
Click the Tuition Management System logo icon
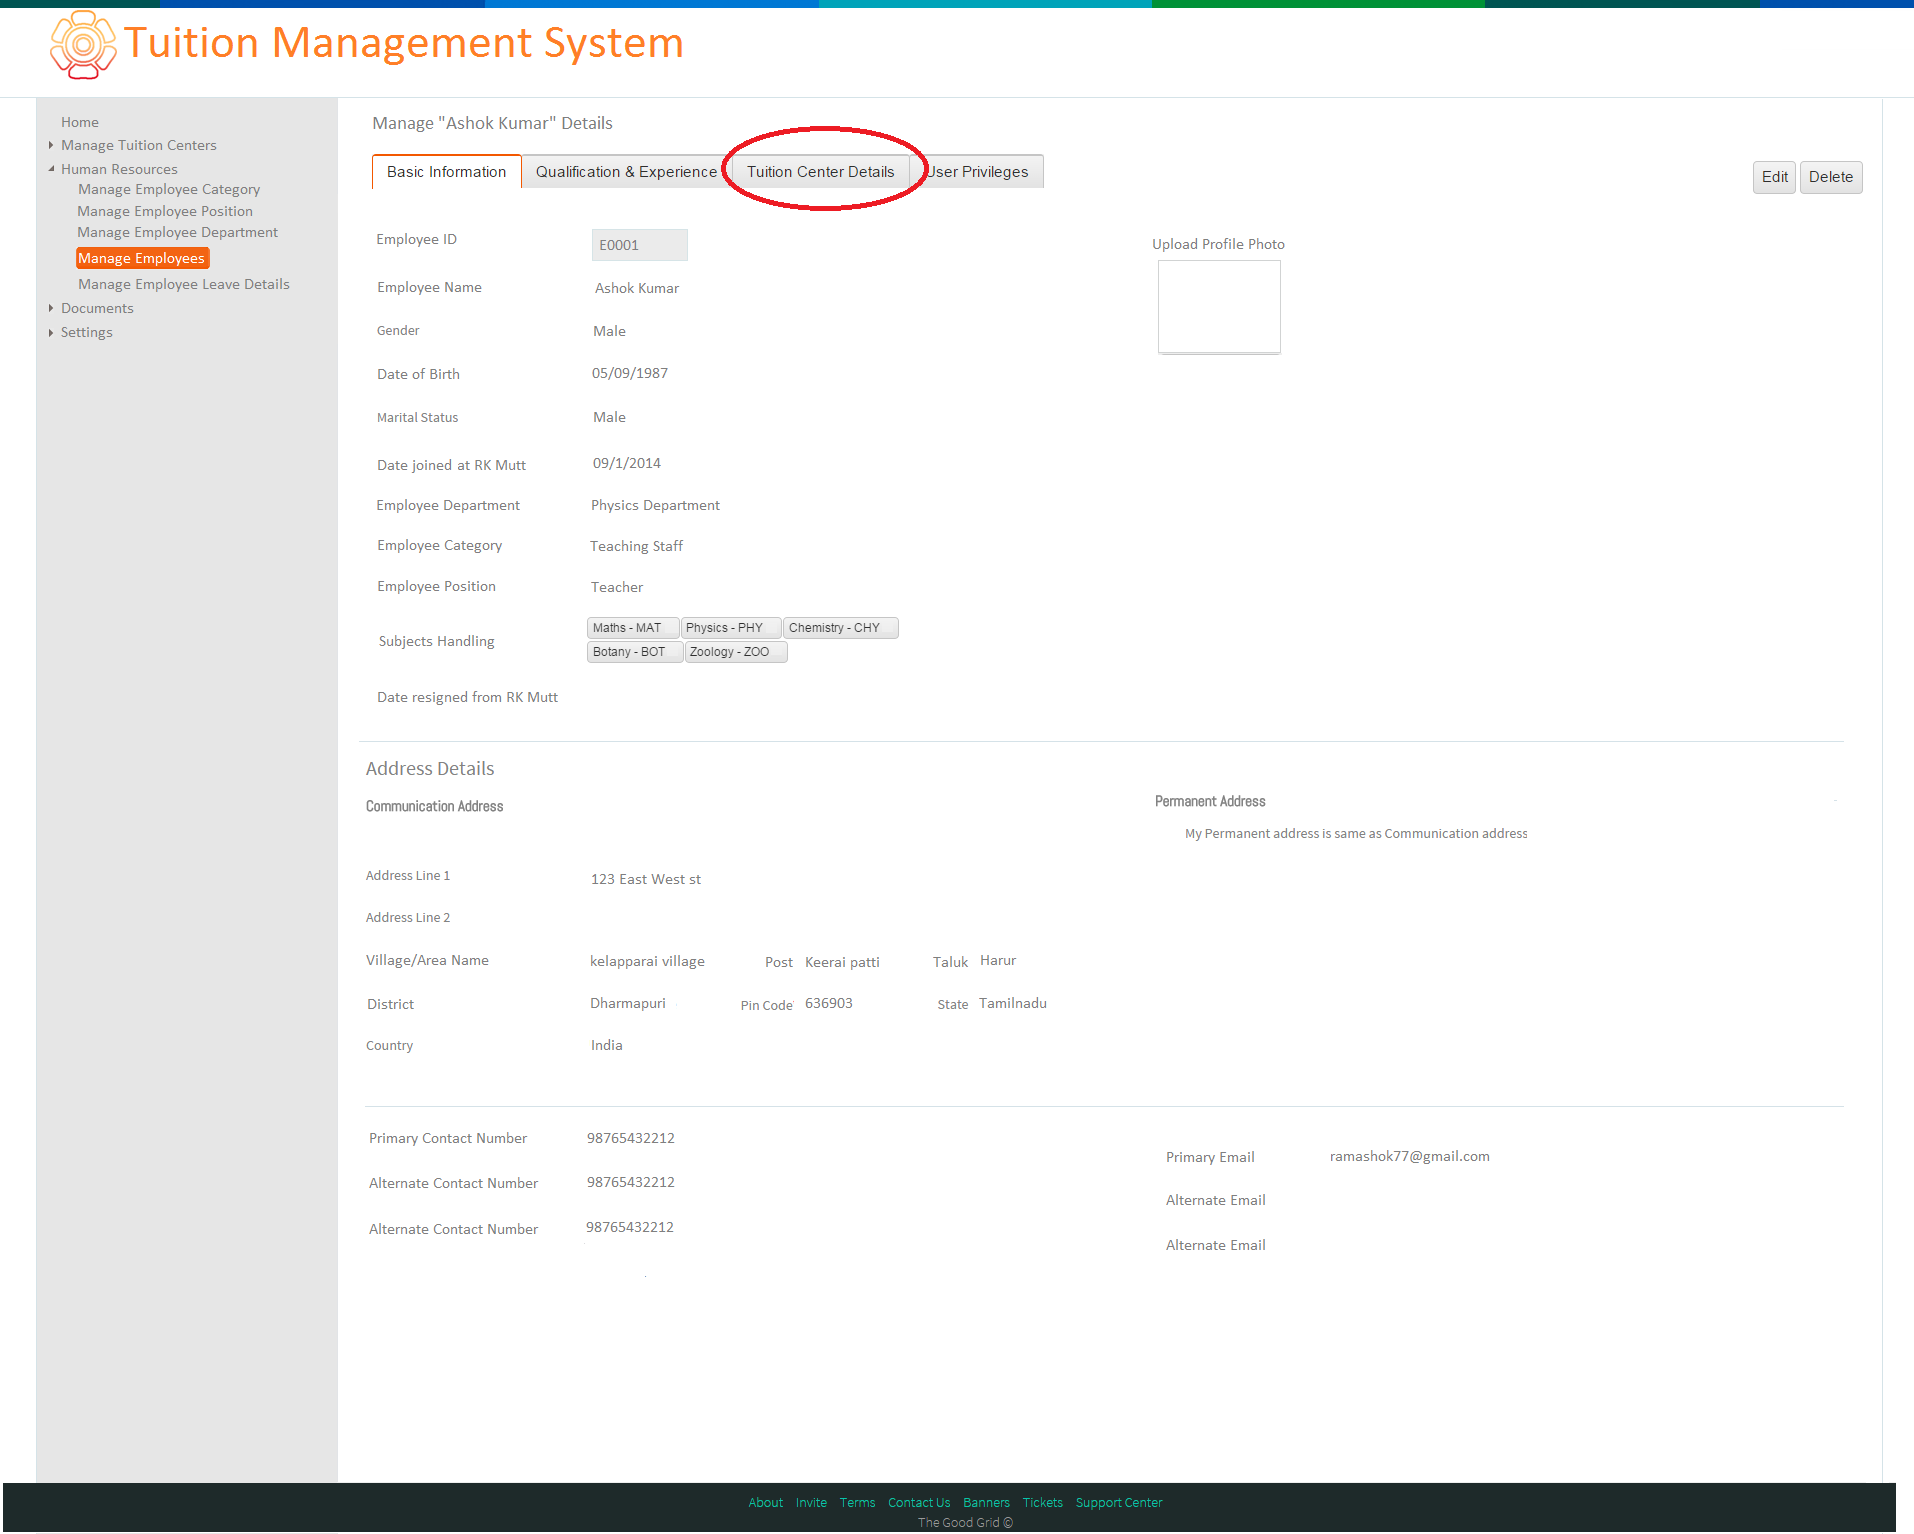(83, 44)
